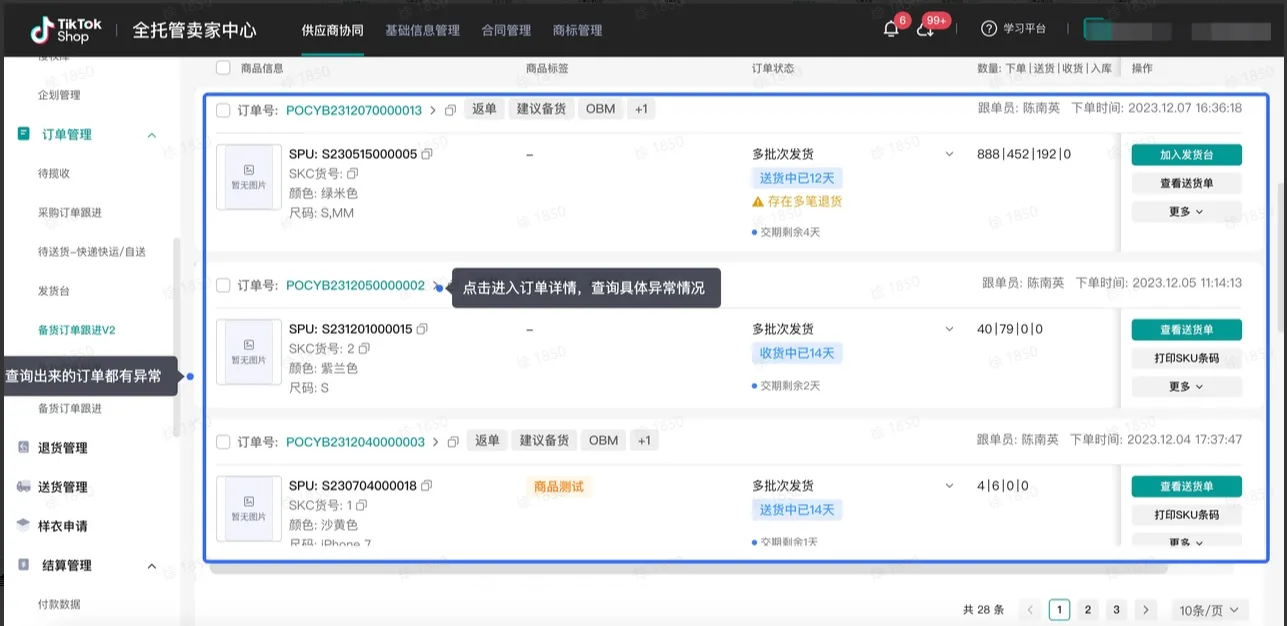1287x626 pixels.
Task: Go to 采购订单跟进 in sidebar
Action: 70,212
